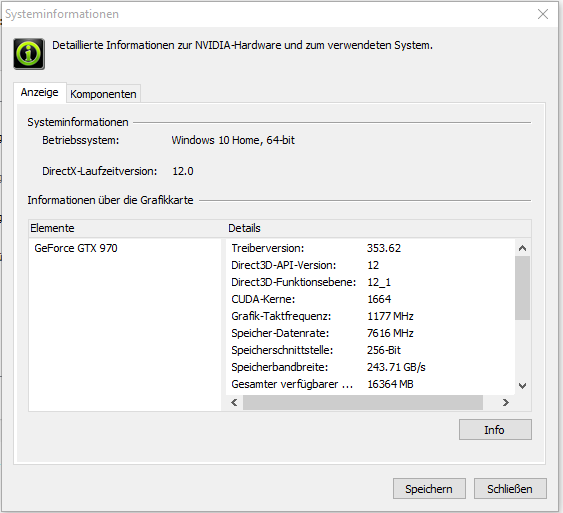Click the horizontal scroll left arrow
The image size is (563, 513).
[x=234, y=402]
